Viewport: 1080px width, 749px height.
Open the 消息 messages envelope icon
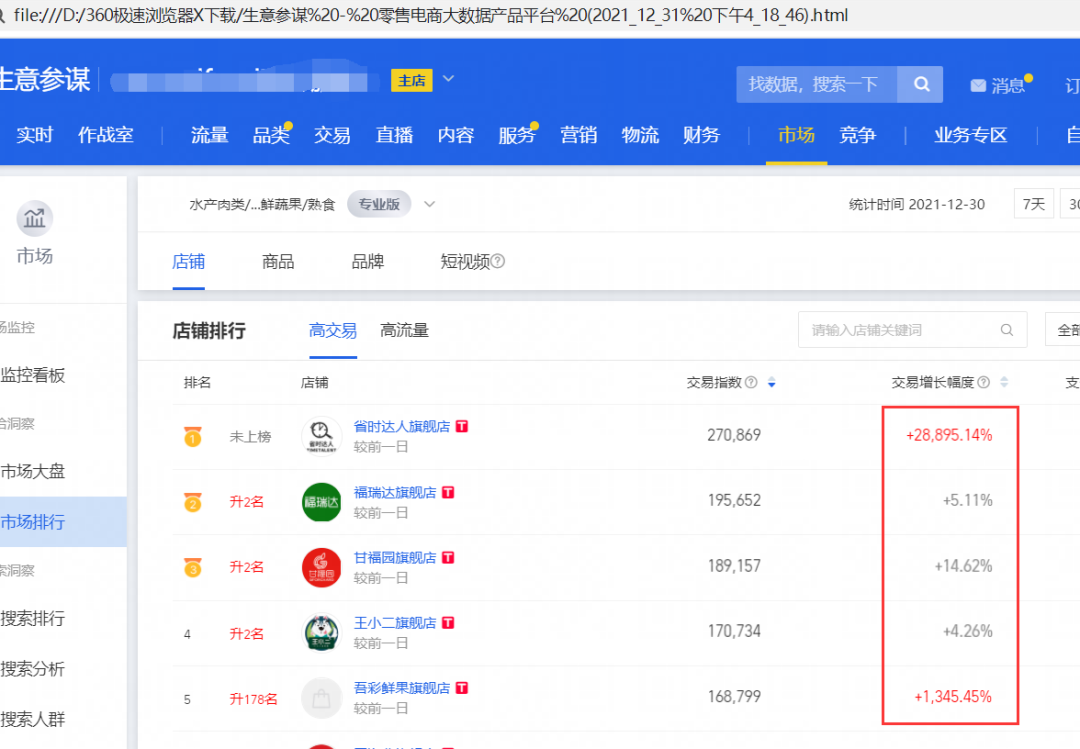[978, 85]
